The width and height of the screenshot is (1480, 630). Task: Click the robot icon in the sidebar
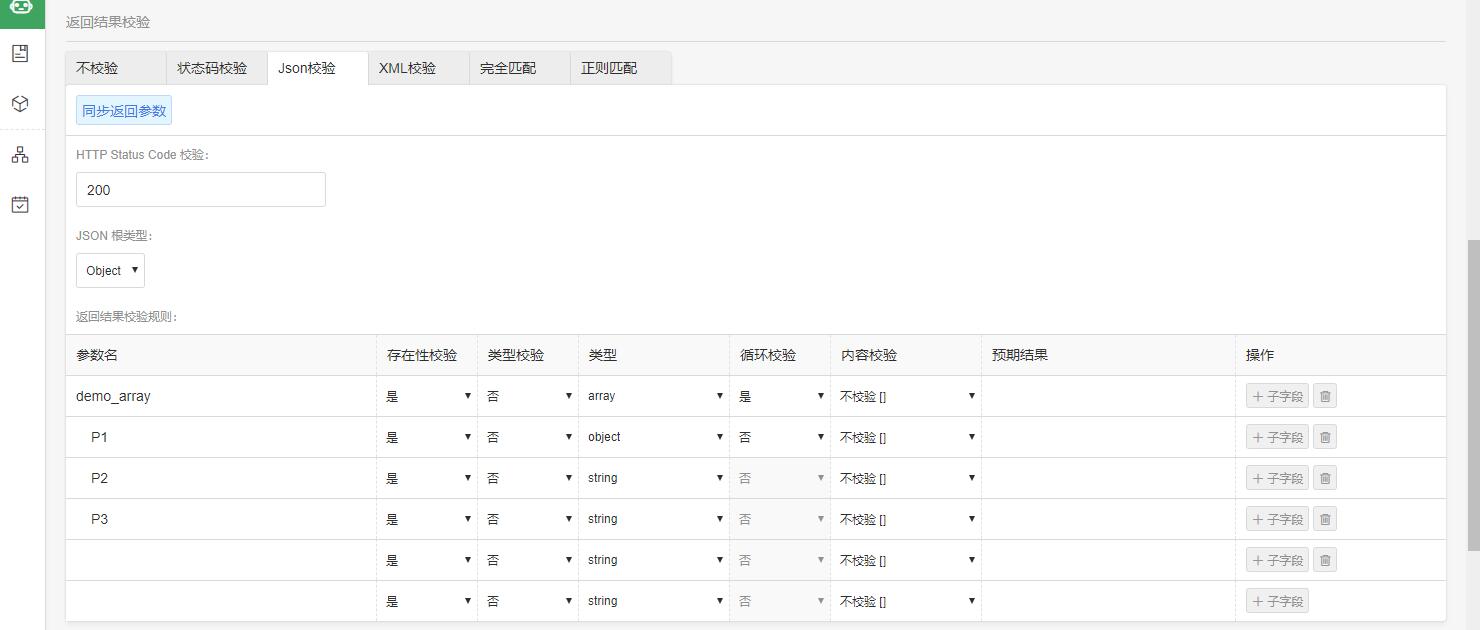(x=21, y=6)
